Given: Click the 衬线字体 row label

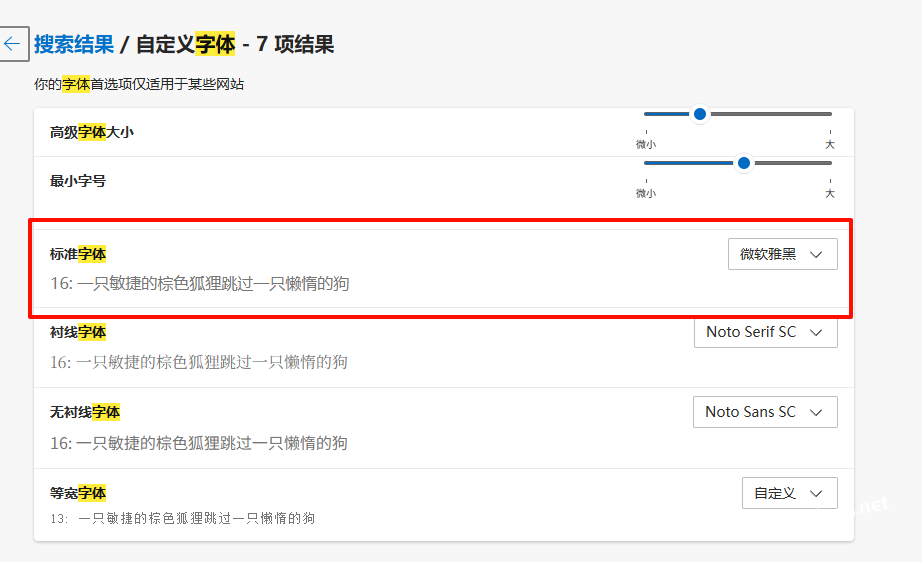Looking at the screenshot, I should [78, 332].
